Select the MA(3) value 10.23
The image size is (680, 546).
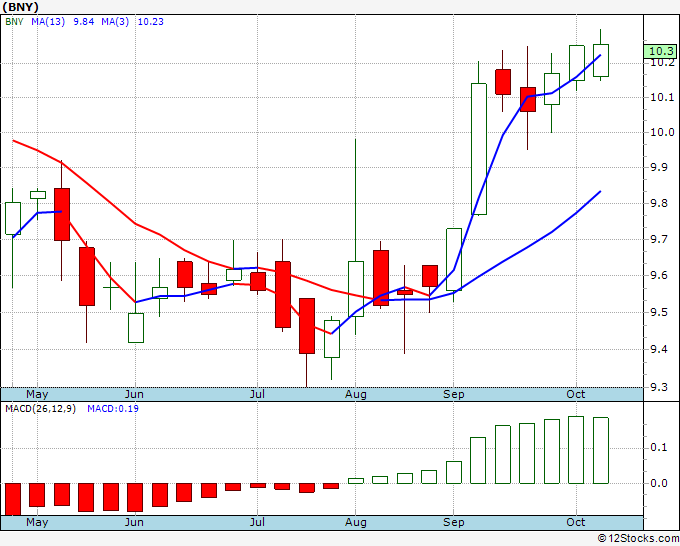(x=150, y=22)
